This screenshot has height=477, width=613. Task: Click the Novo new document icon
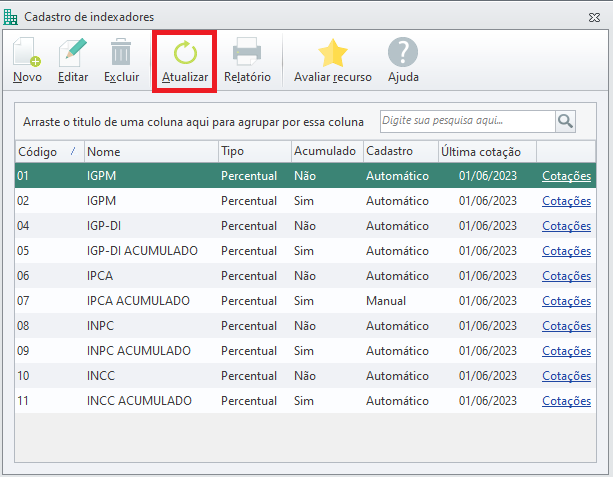point(27,52)
